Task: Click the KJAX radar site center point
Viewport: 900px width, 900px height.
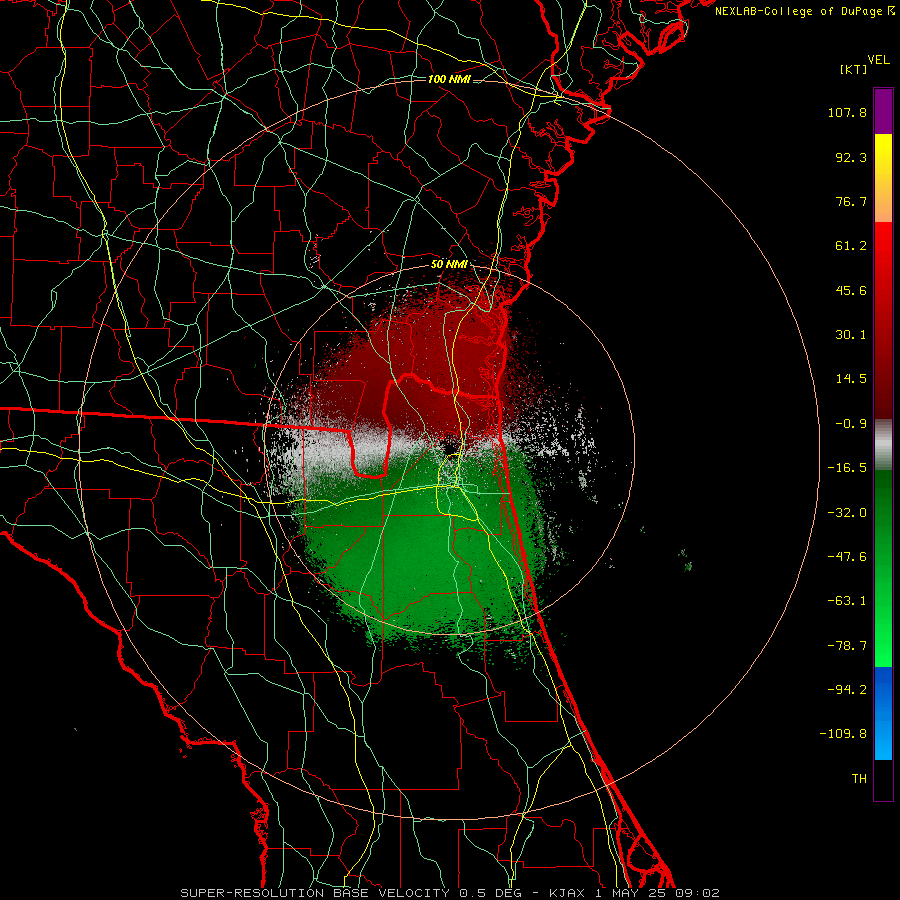Action: [451, 446]
